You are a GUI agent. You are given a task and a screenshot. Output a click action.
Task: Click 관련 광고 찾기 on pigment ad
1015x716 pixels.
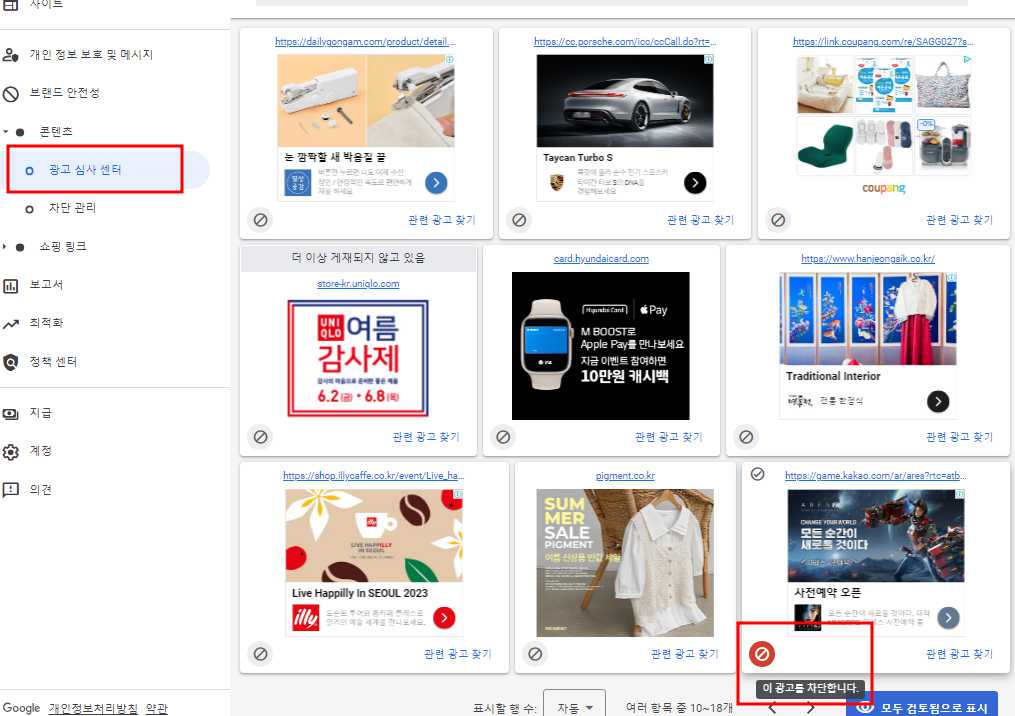(685, 654)
